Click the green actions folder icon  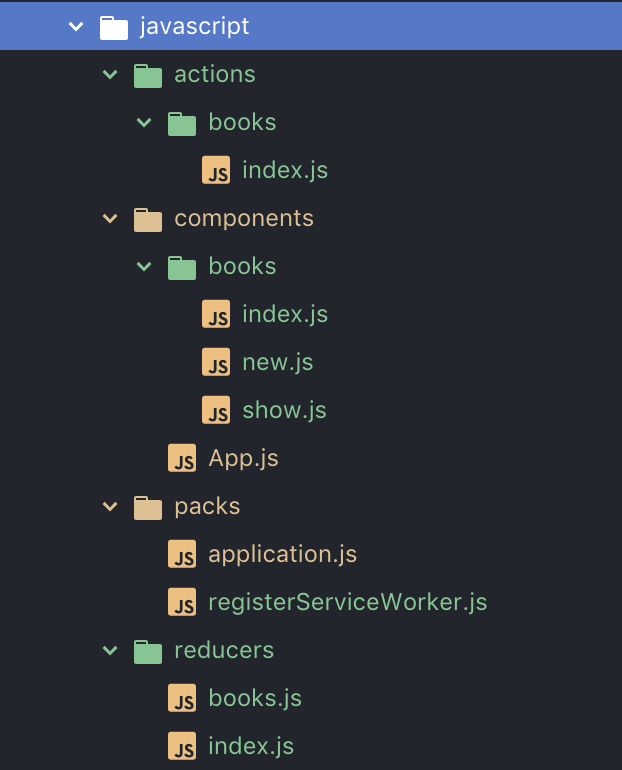(x=148, y=75)
